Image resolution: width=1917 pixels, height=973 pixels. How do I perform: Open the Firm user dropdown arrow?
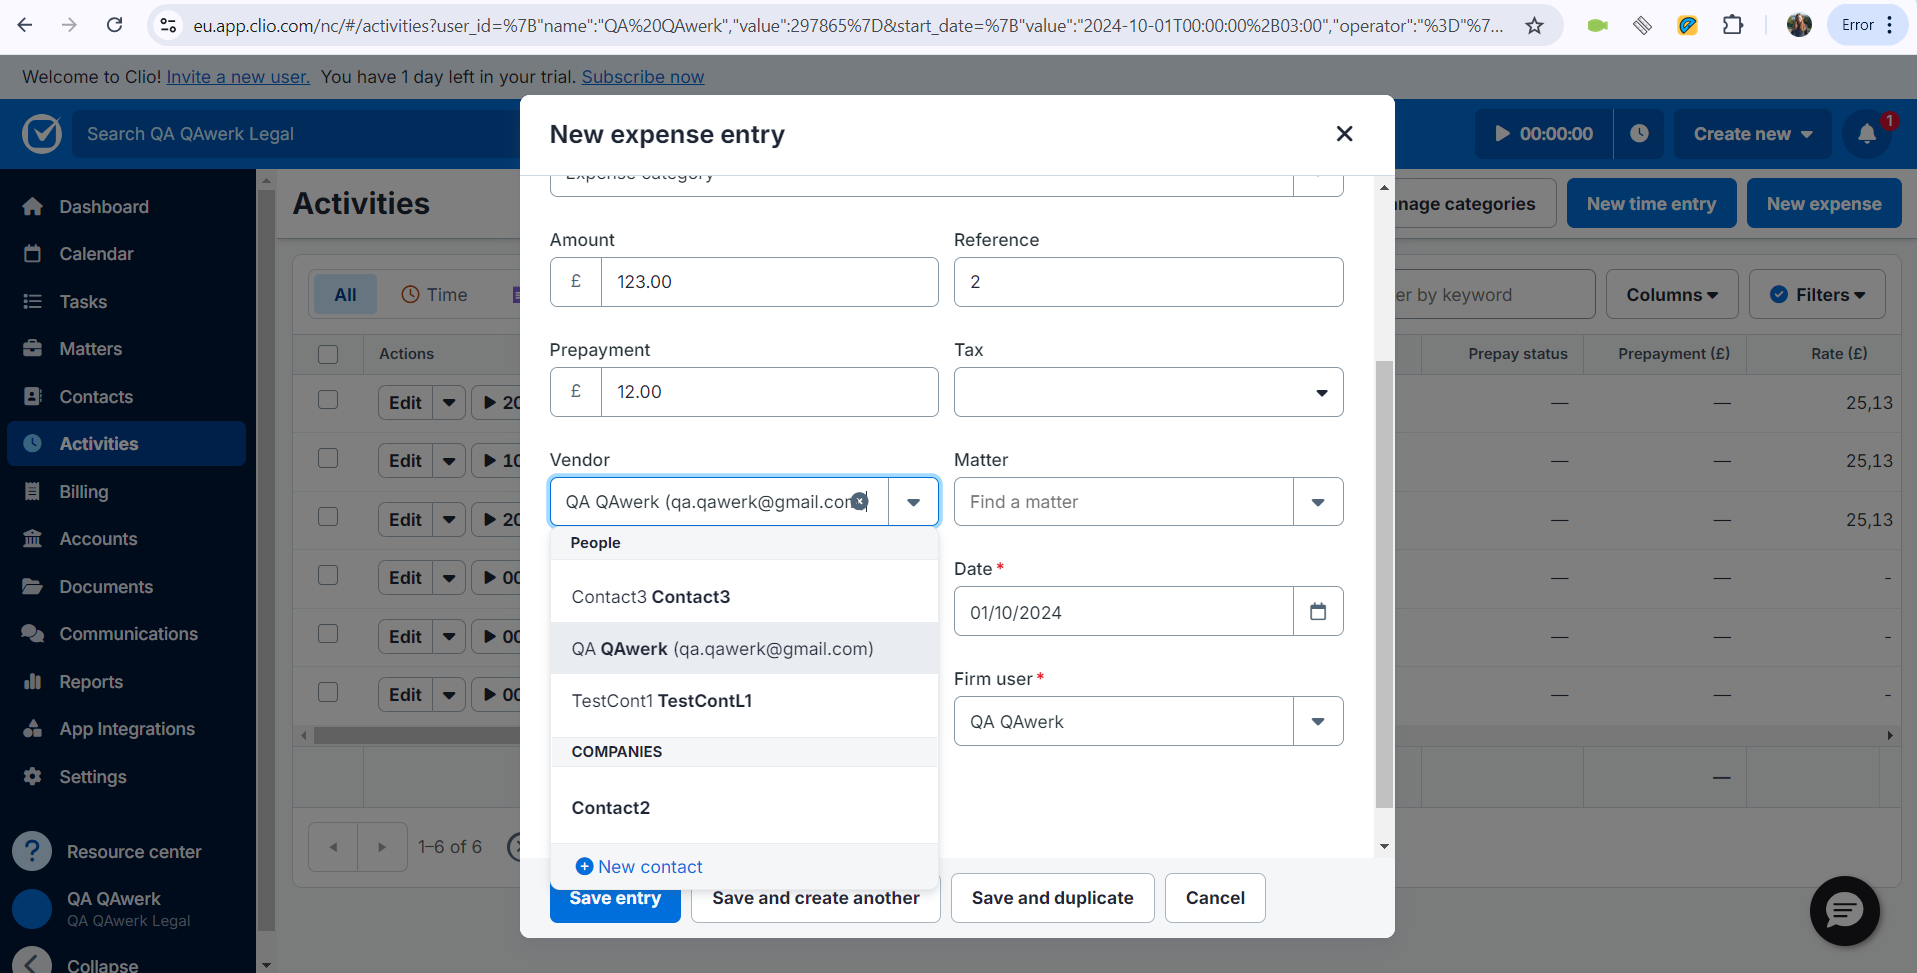pyautogui.click(x=1318, y=721)
